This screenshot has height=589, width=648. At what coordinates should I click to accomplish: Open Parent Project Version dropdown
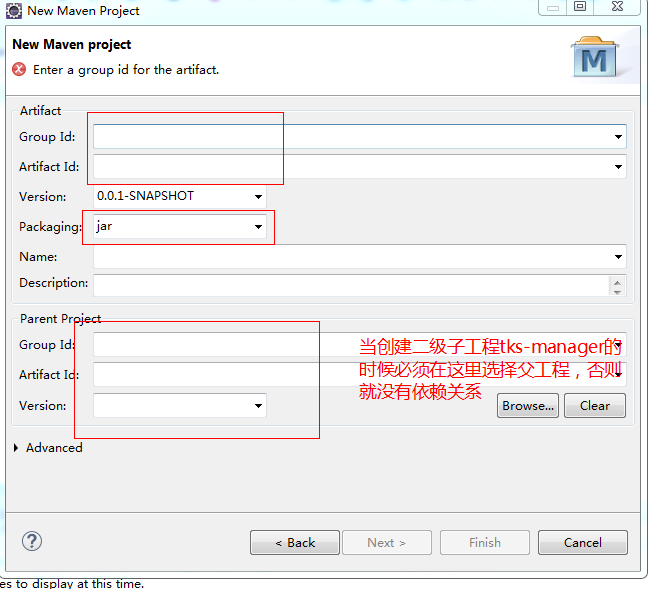click(x=258, y=405)
